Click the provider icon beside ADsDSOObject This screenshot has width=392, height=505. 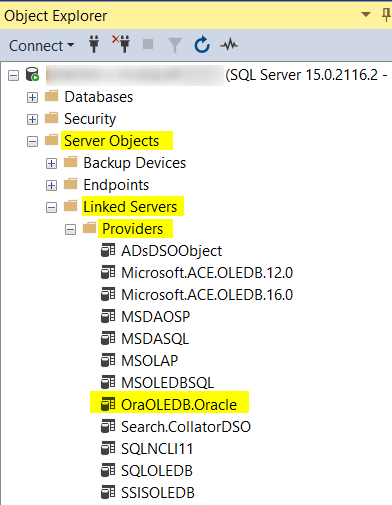coord(108,250)
